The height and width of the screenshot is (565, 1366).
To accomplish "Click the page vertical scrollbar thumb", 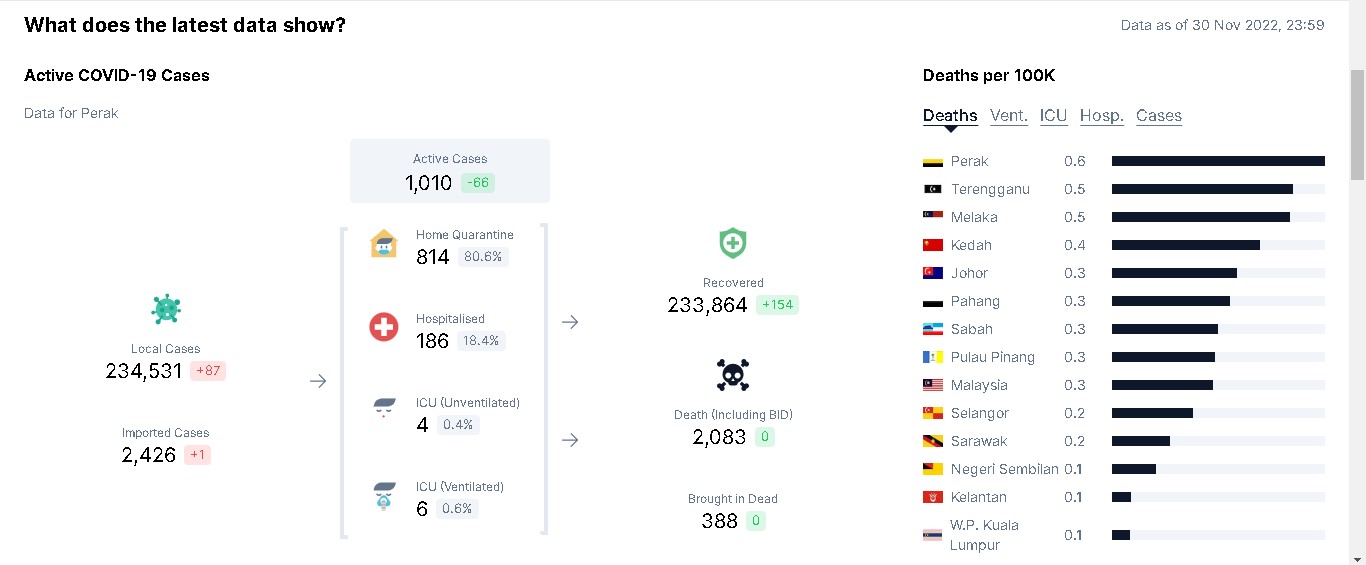I will (1357, 124).
